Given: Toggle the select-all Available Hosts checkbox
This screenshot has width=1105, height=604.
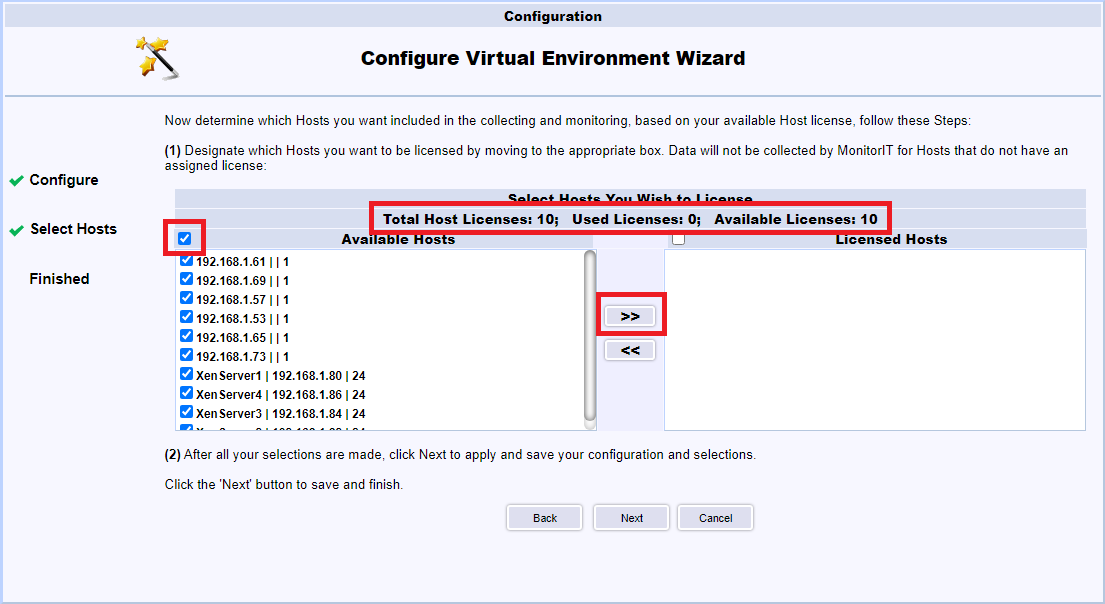Looking at the screenshot, I should [185, 239].
